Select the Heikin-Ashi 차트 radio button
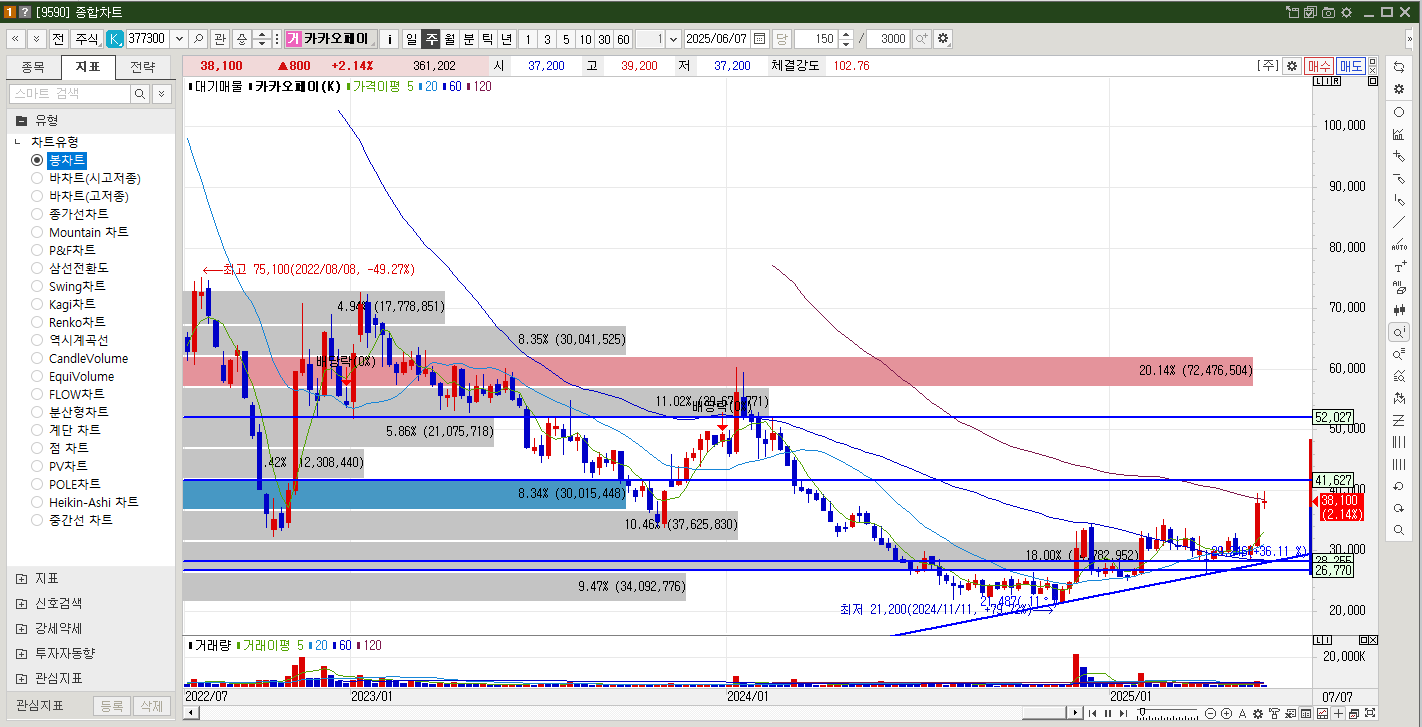 (37, 502)
